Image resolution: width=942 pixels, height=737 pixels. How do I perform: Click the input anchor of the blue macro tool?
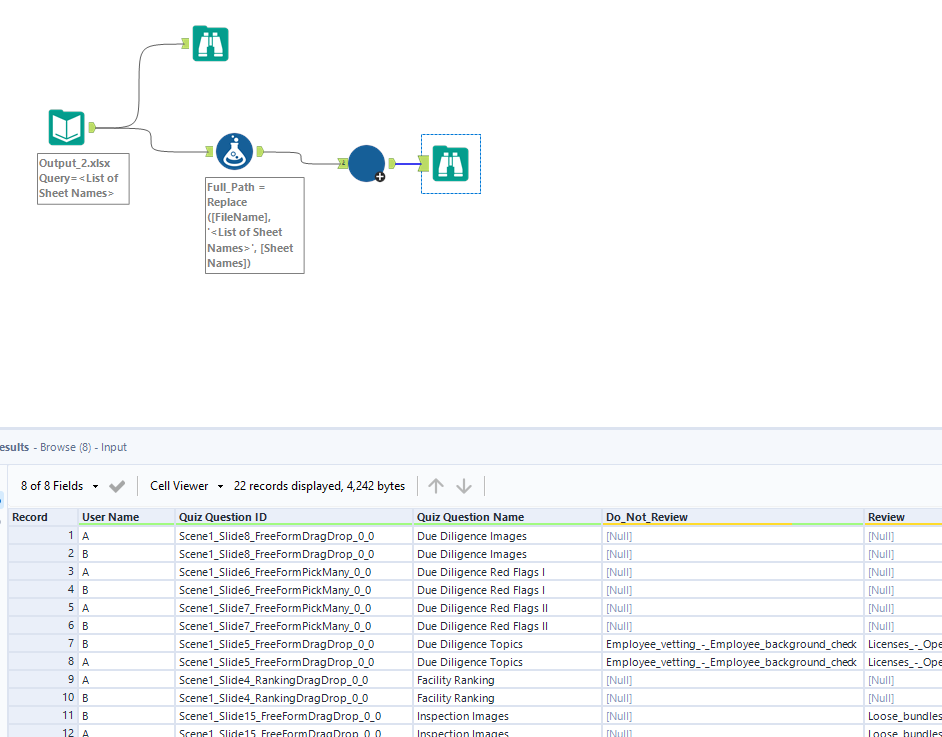[x=343, y=163]
